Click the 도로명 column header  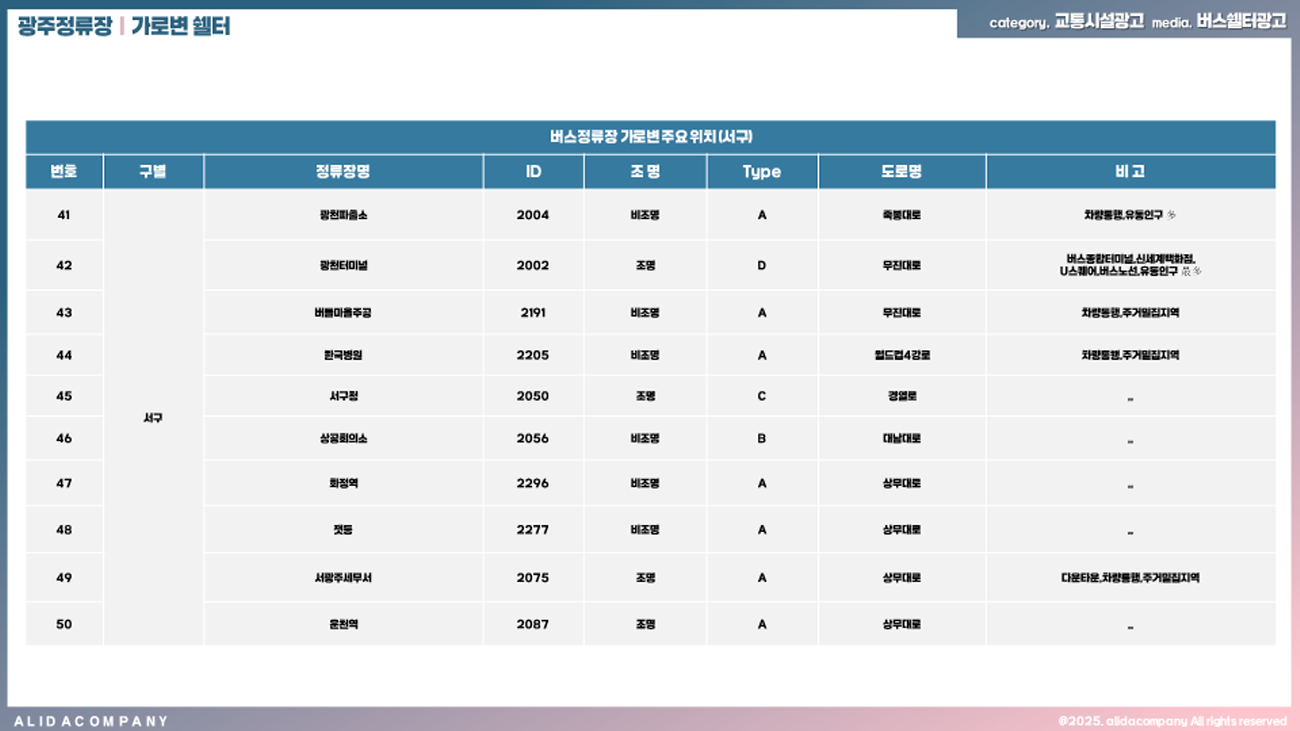point(901,172)
